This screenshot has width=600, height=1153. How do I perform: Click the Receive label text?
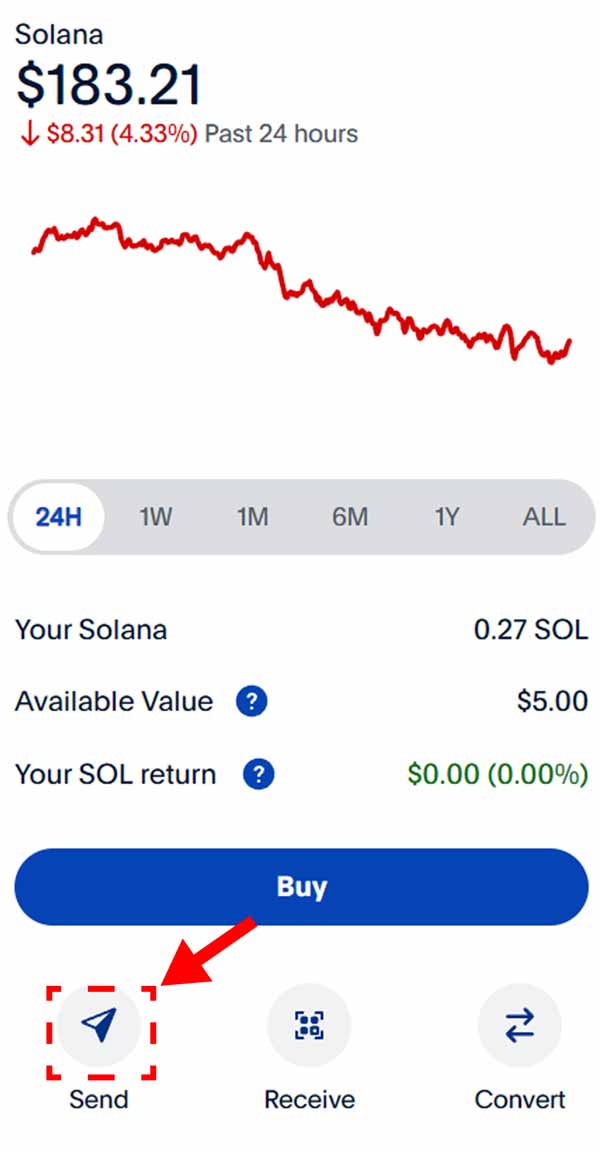[309, 1099]
